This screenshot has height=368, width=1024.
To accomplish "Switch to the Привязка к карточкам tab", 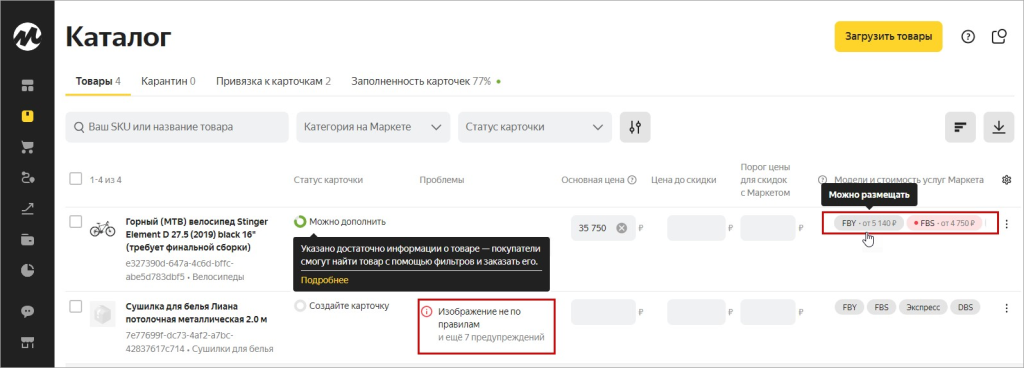I will [274, 82].
